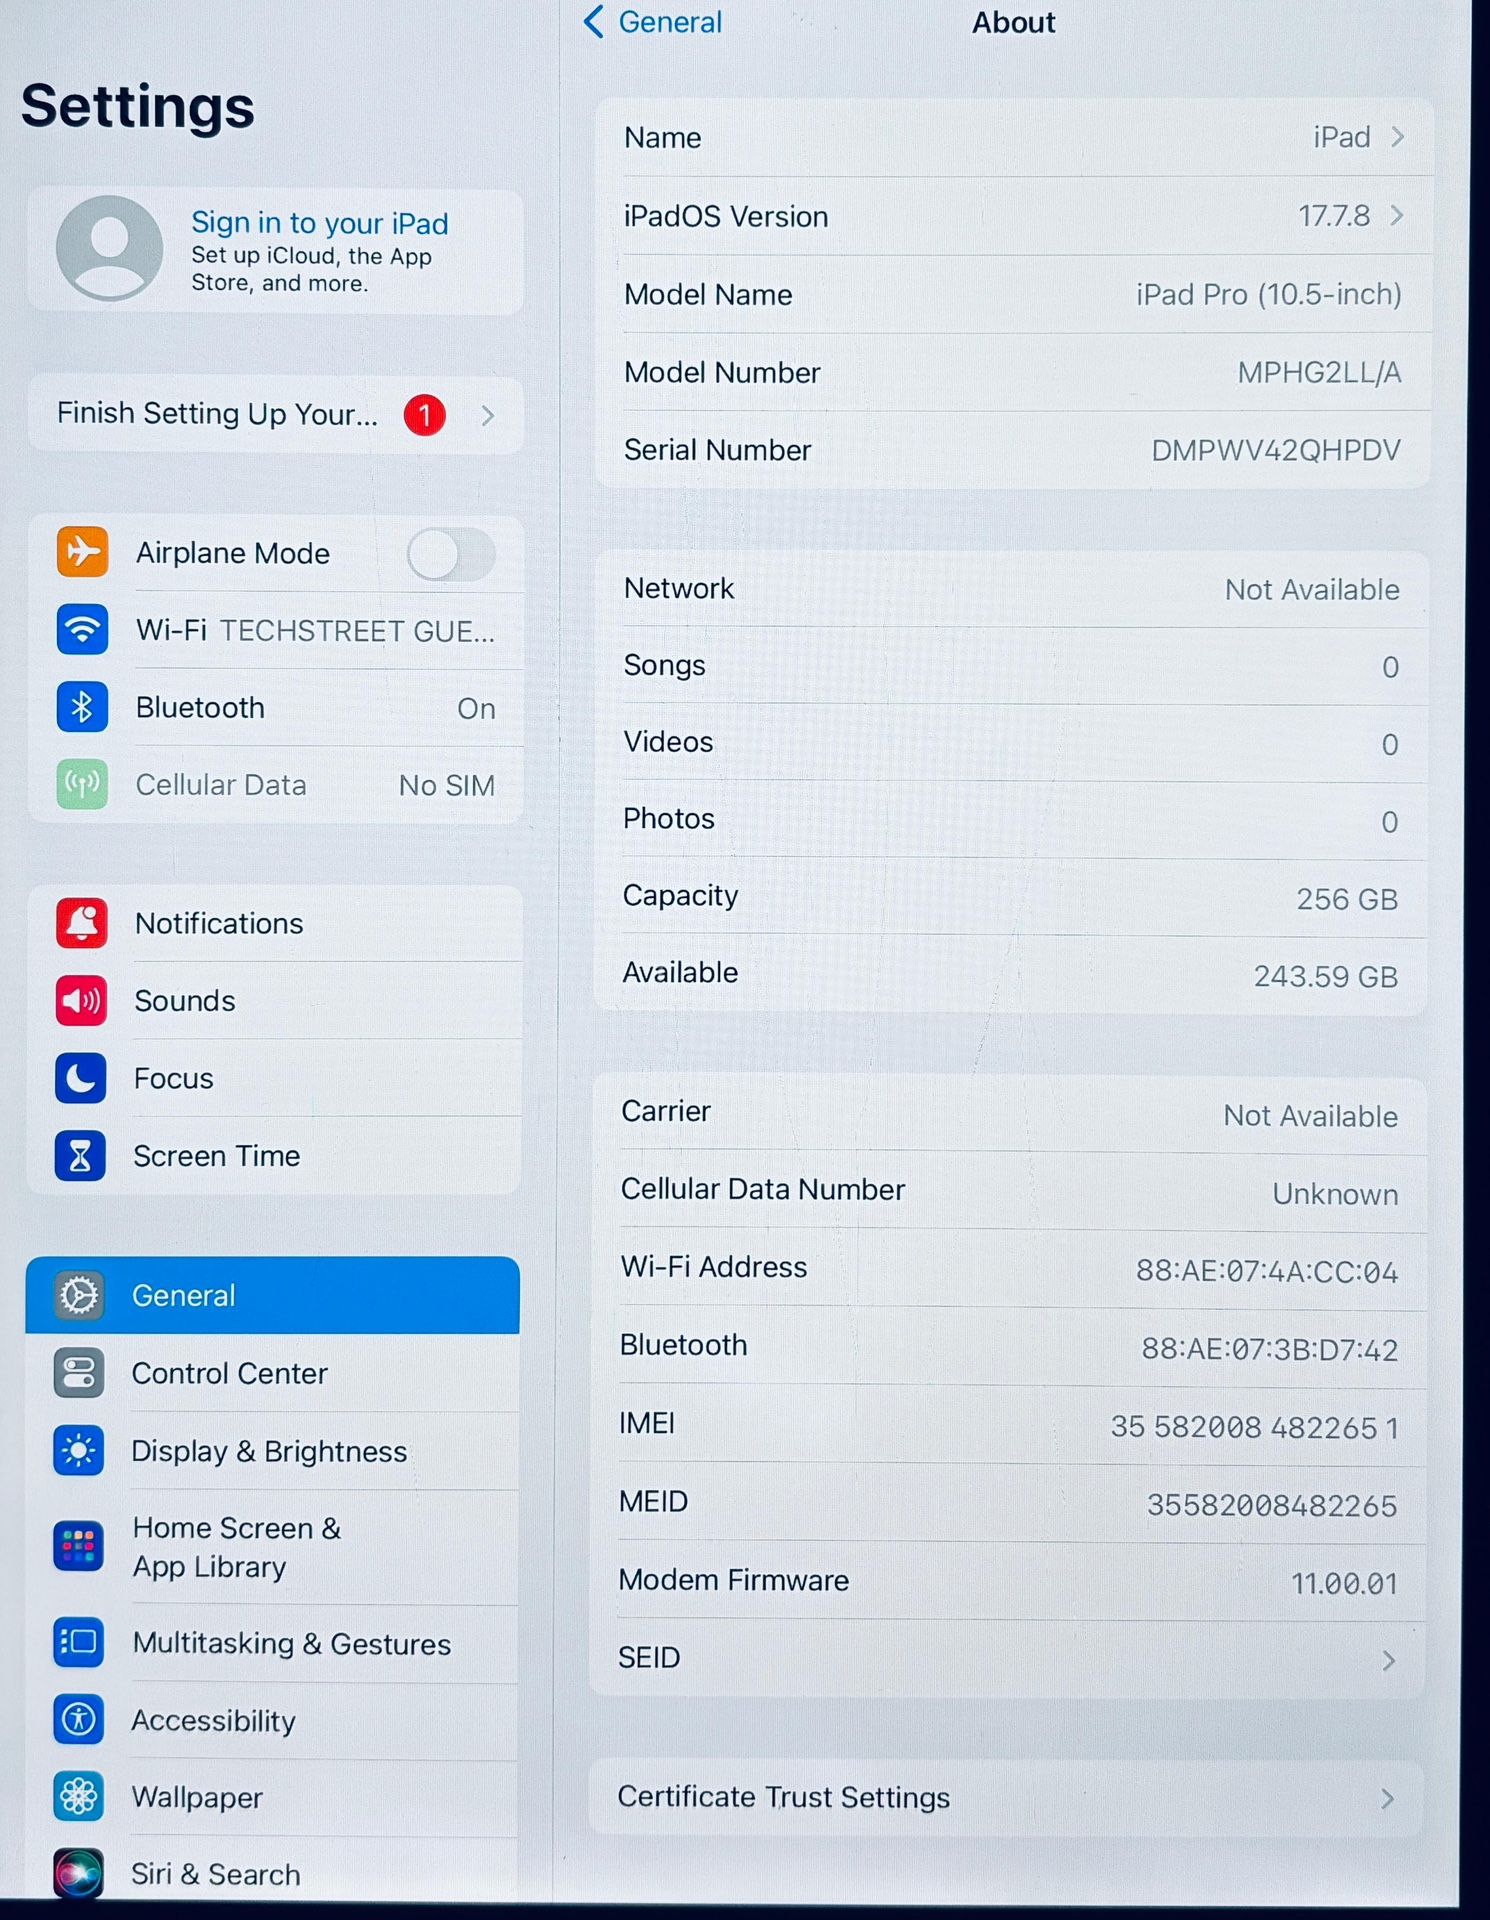Tap the Wi-Fi settings icon
Image resolution: width=1490 pixels, height=1920 pixels.
[82, 630]
